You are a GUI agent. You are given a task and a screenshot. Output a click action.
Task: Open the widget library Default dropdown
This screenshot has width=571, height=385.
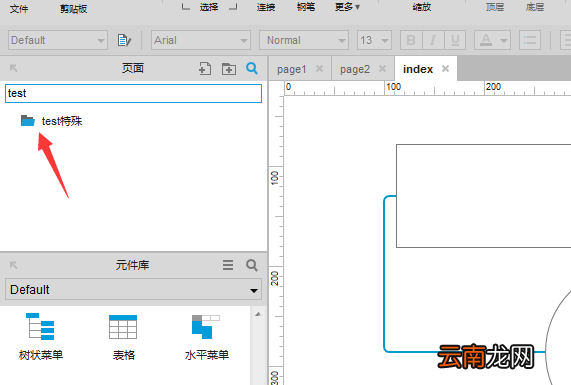click(133, 290)
